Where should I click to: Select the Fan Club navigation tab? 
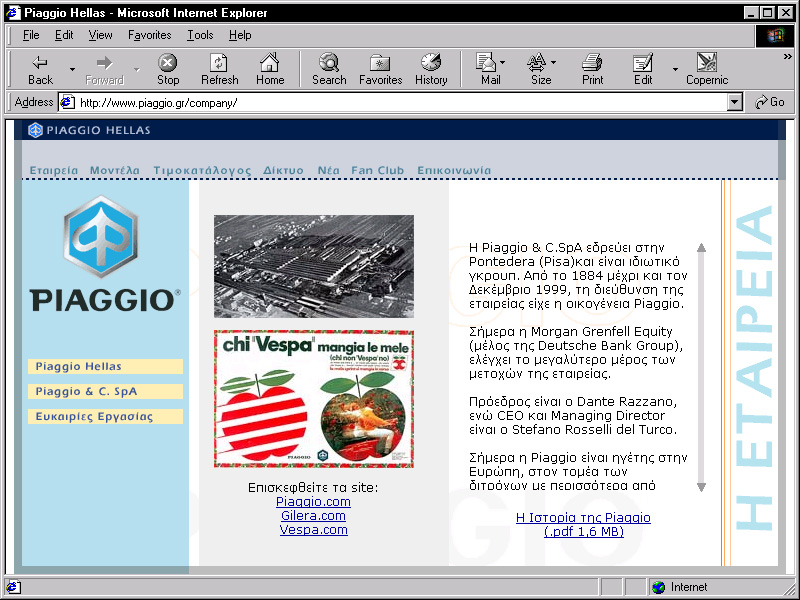point(378,170)
